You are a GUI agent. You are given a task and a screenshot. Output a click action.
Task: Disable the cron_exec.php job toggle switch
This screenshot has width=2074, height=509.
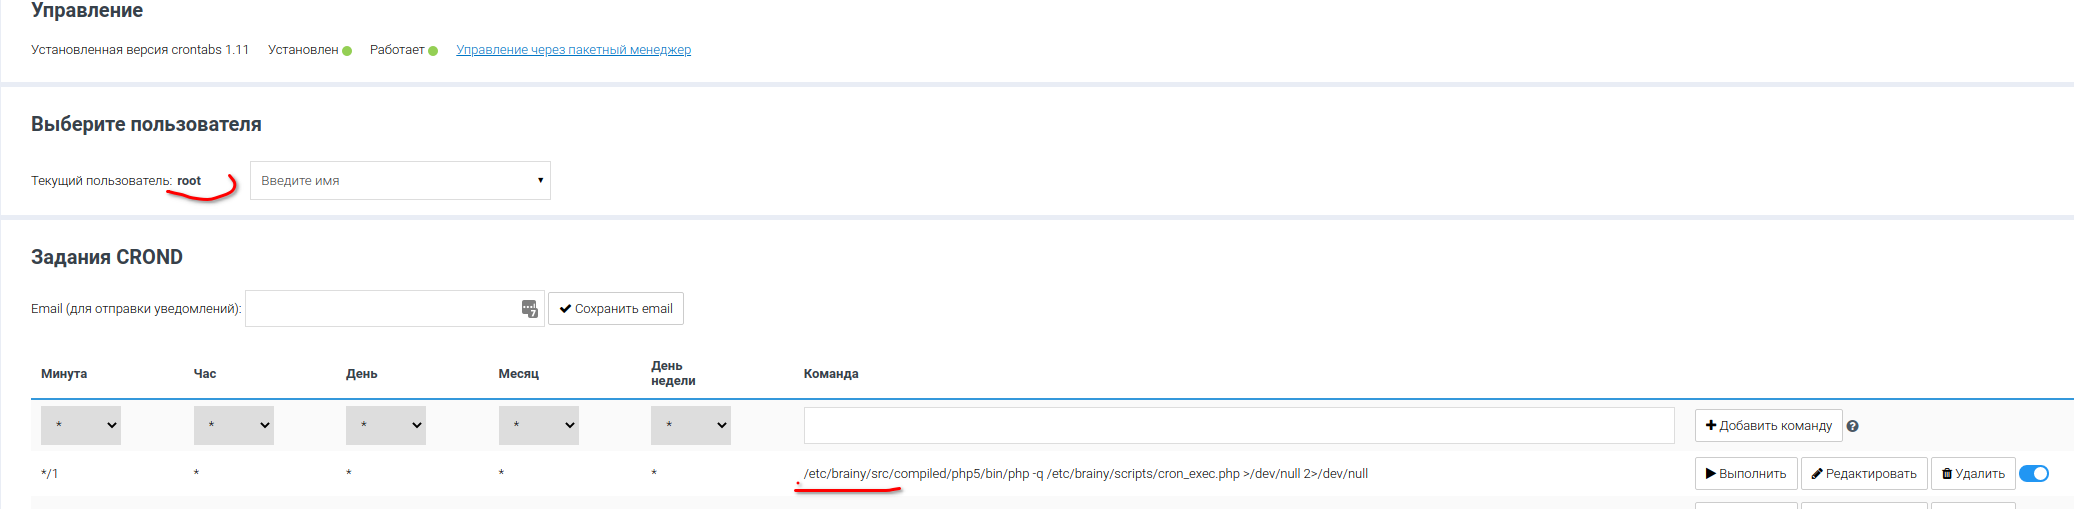click(2033, 474)
